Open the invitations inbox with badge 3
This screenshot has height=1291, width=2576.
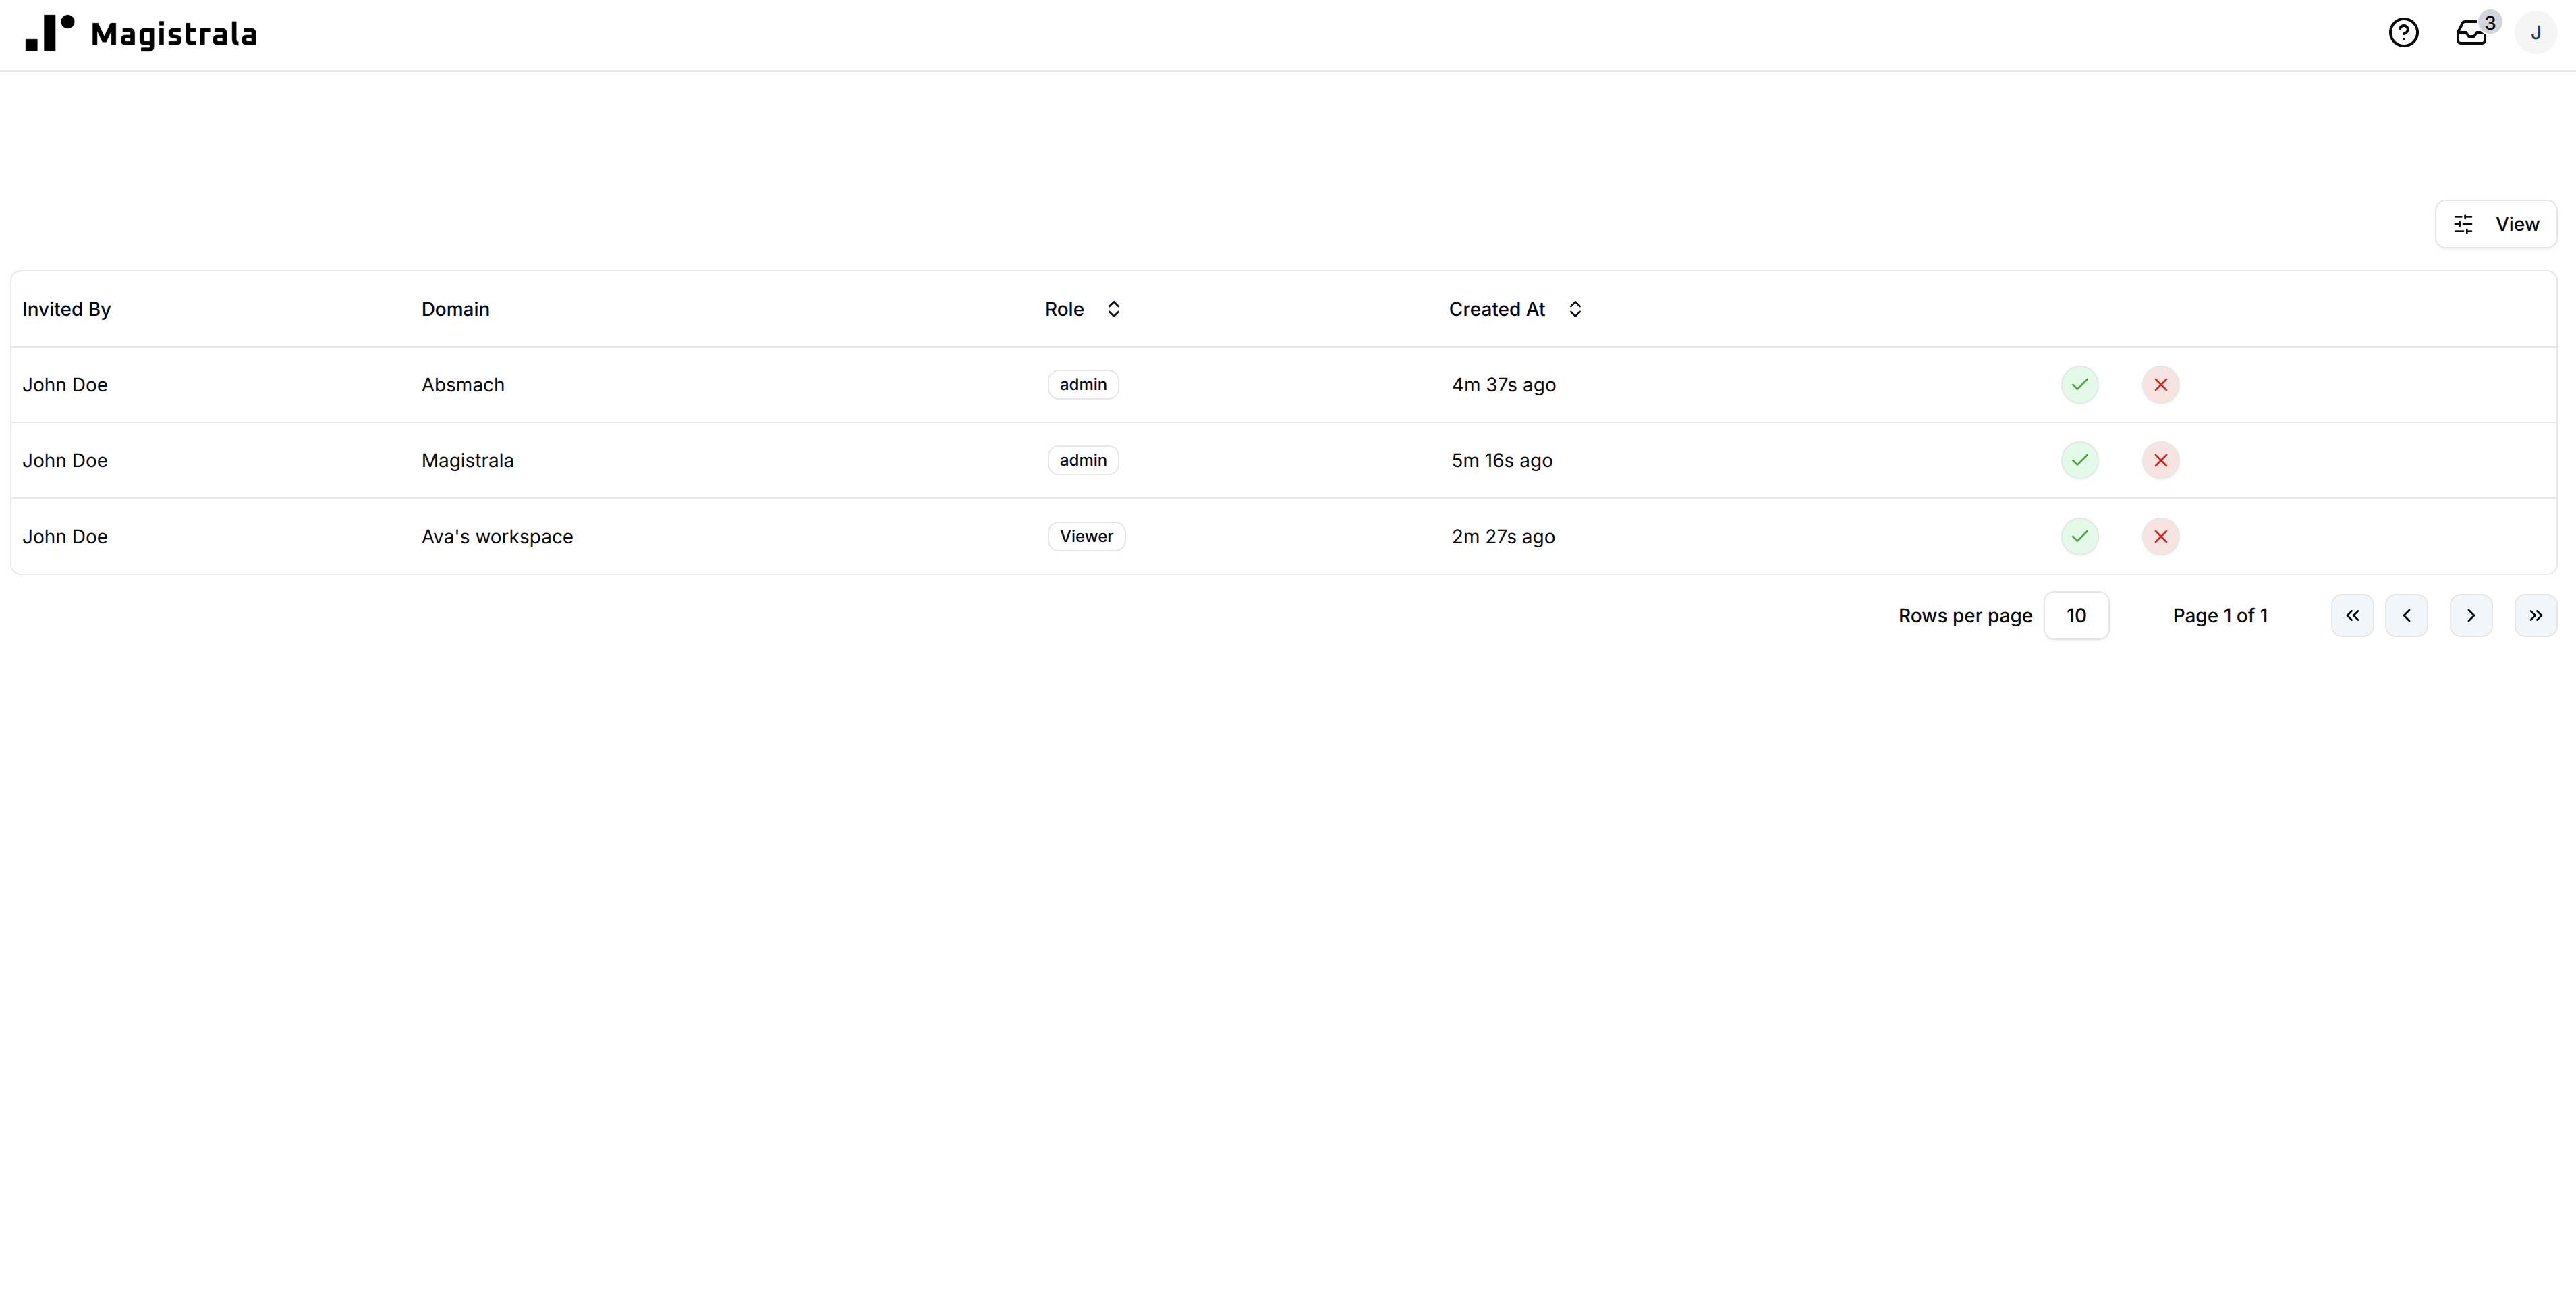(2472, 33)
